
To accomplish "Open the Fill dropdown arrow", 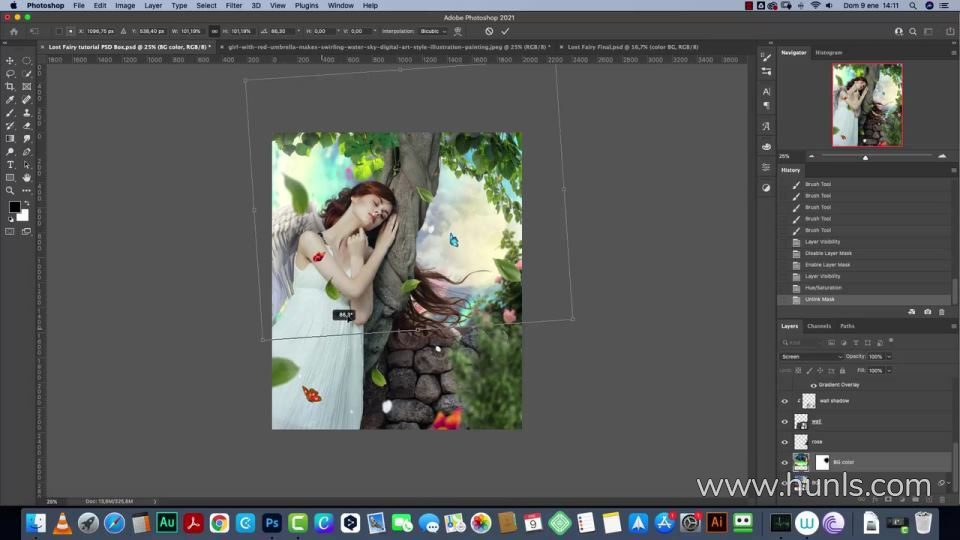I will point(889,370).
